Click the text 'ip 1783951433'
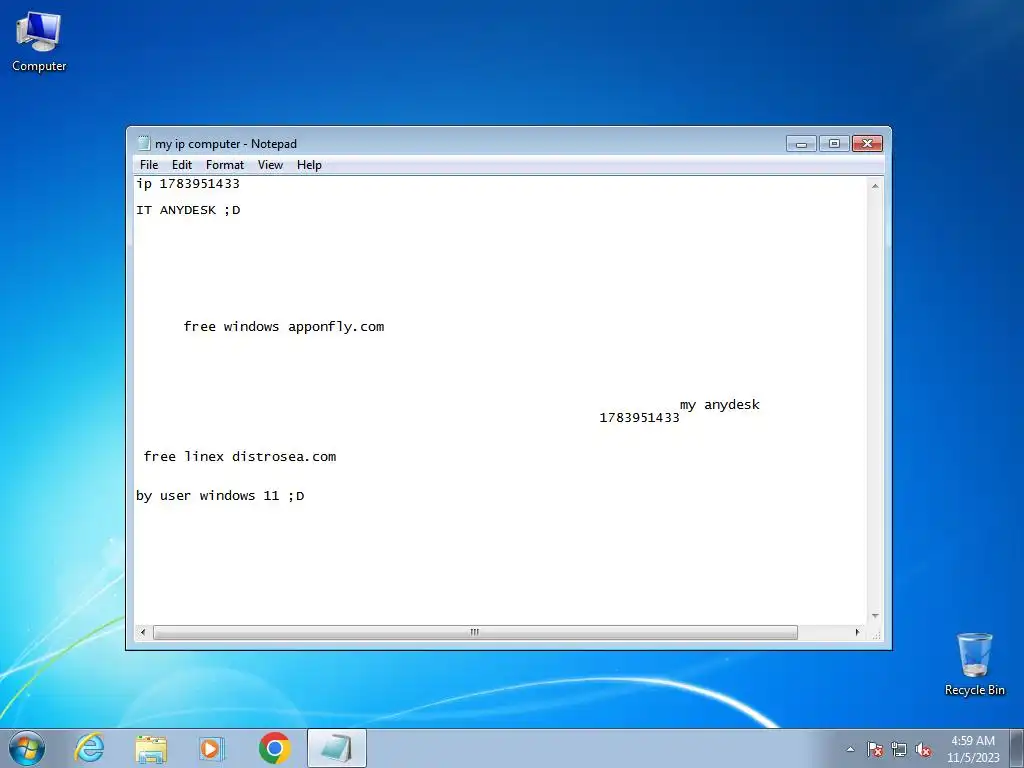1024x768 pixels. click(x=188, y=184)
